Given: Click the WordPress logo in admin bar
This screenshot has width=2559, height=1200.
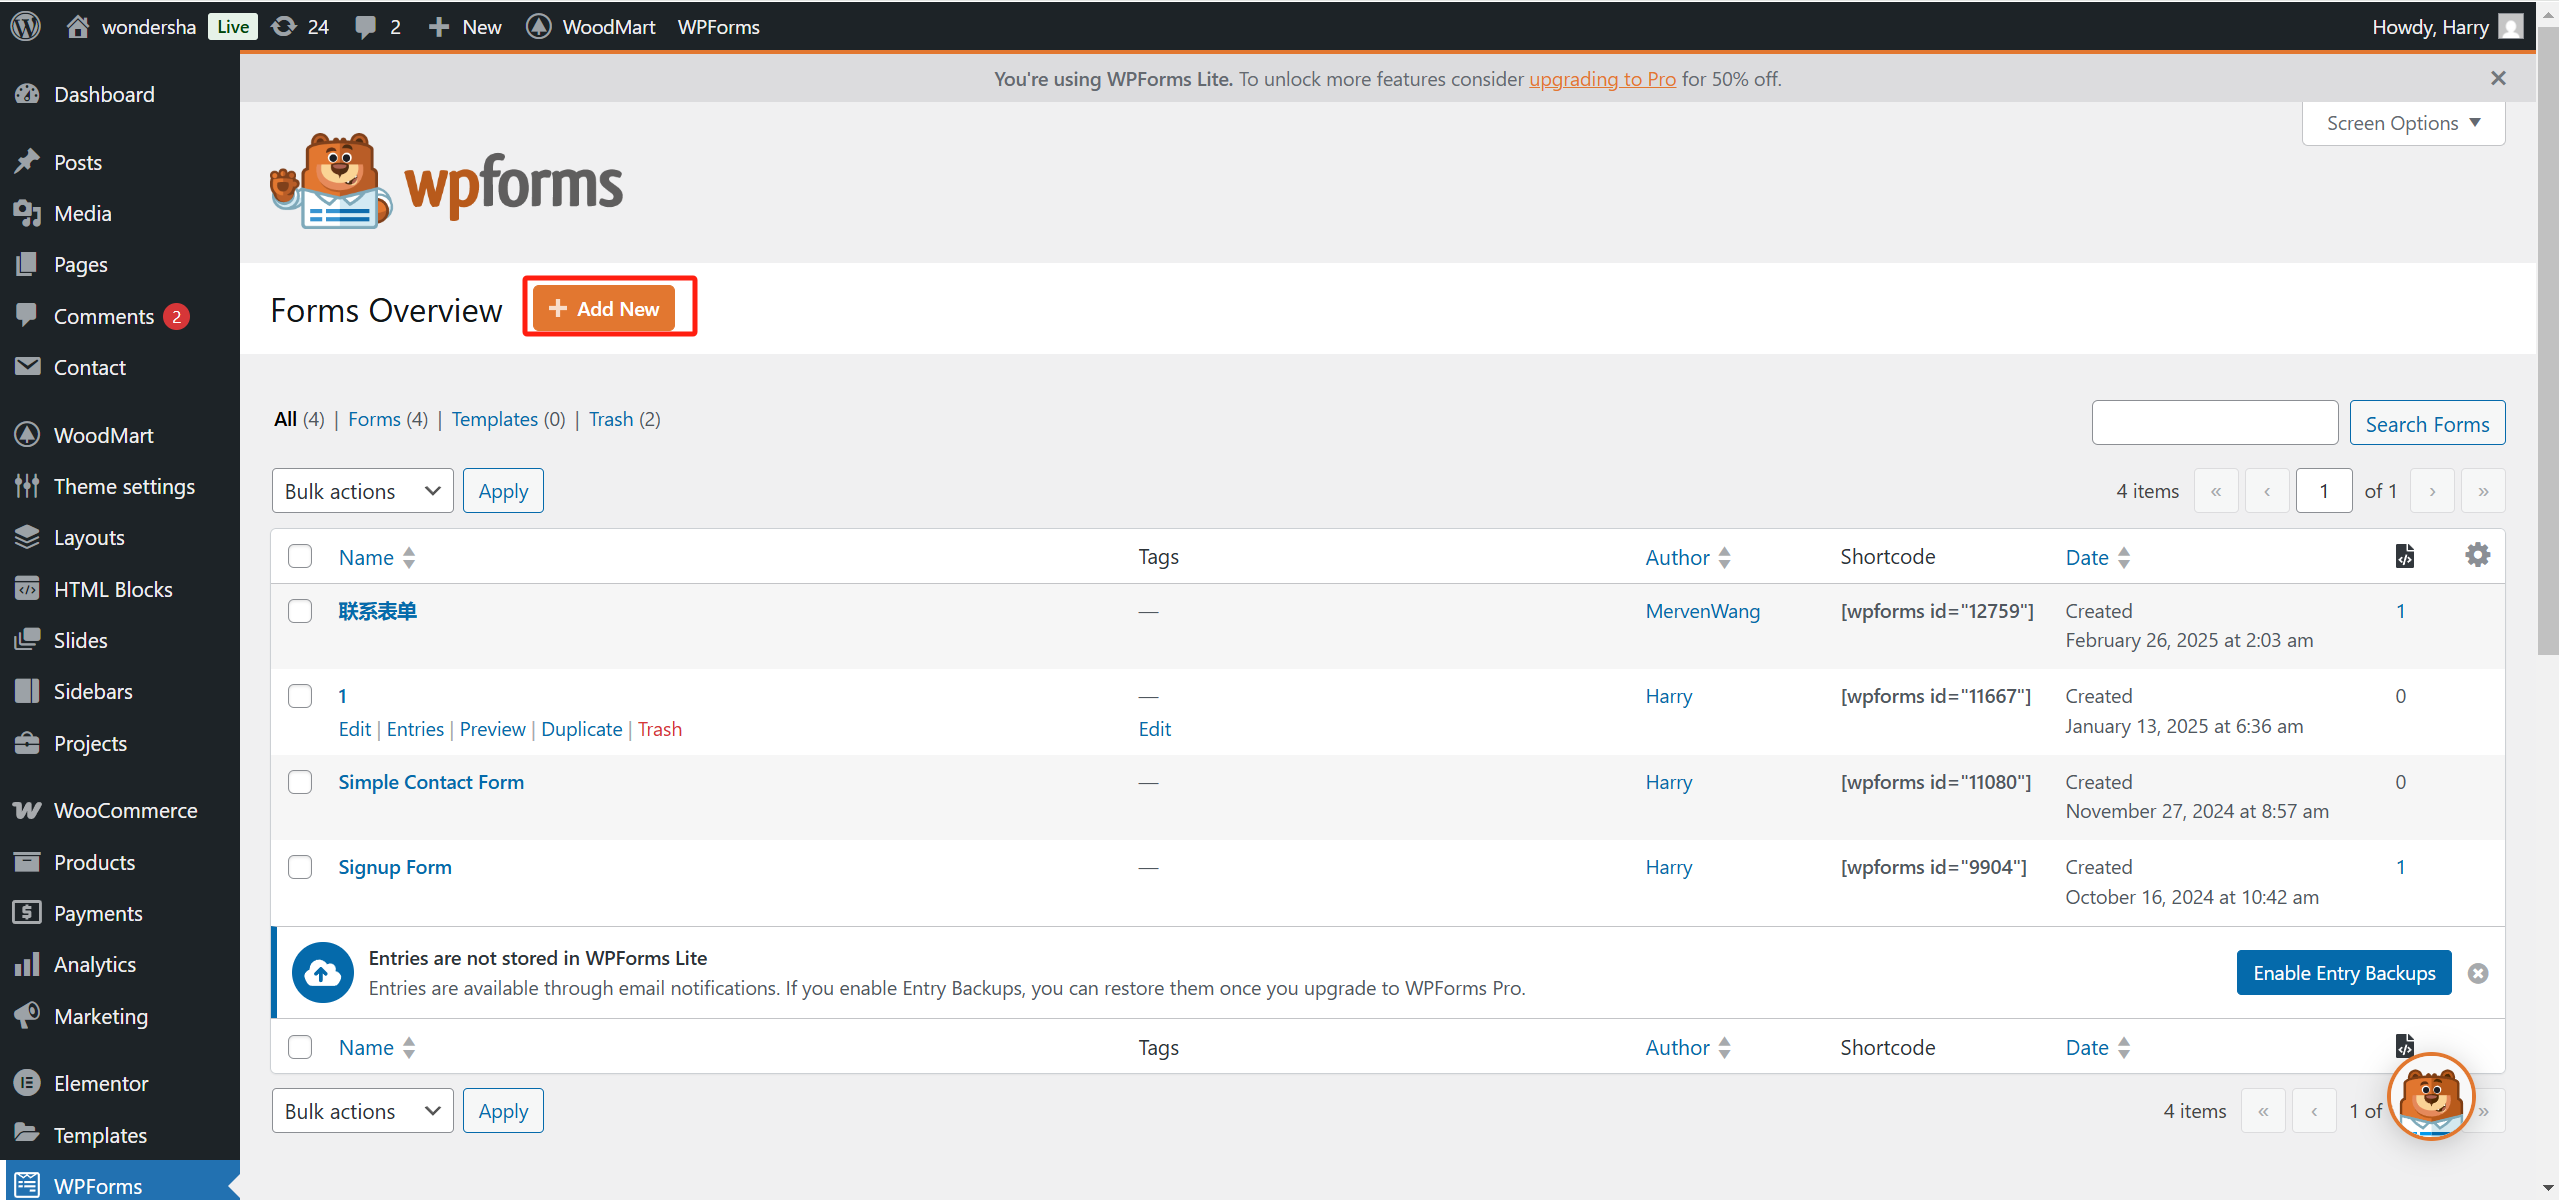Looking at the screenshot, I should 26,26.
